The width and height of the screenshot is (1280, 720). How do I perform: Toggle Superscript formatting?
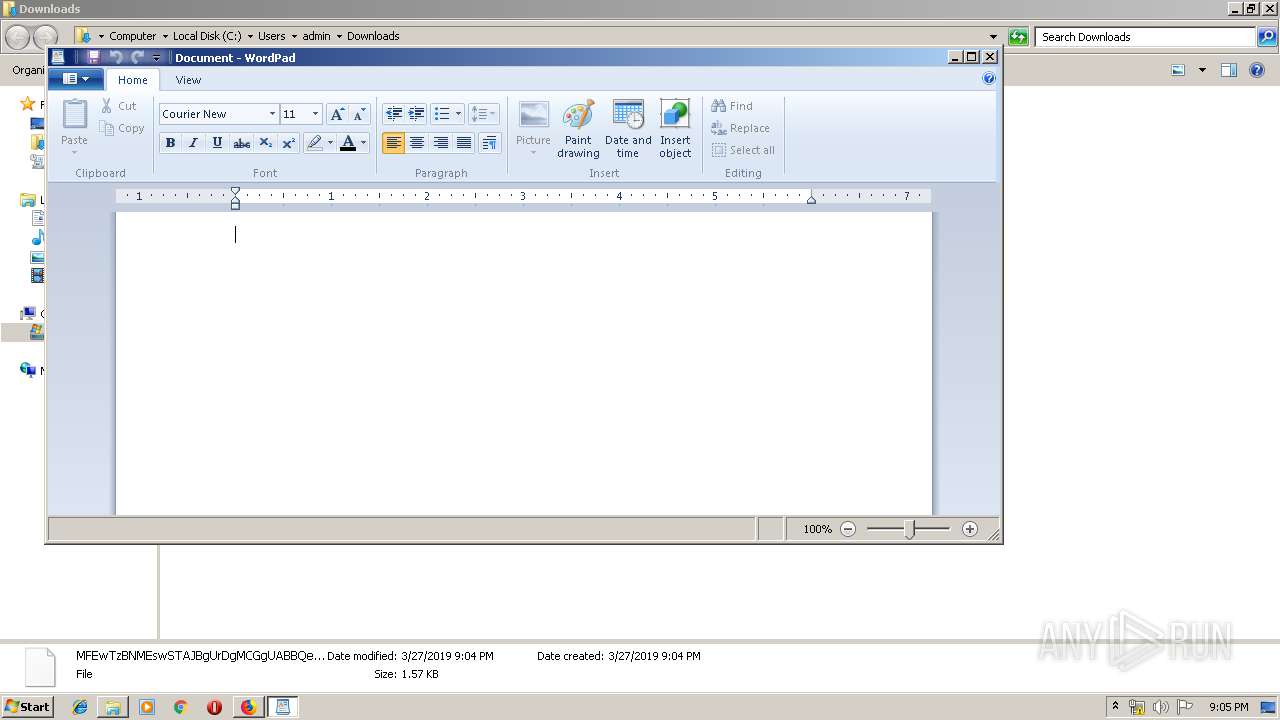pyautogui.click(x=288, y=143)
